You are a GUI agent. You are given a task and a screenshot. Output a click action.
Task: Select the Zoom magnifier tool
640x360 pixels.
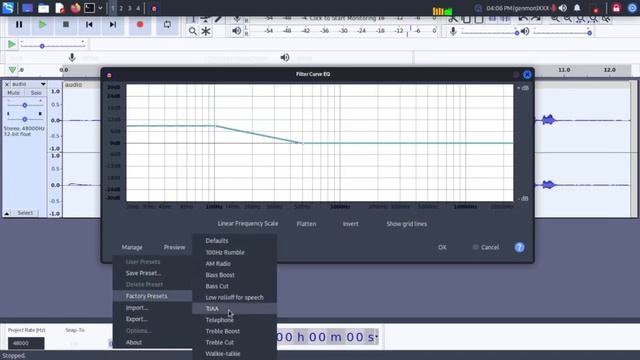[x=193, y=31]
